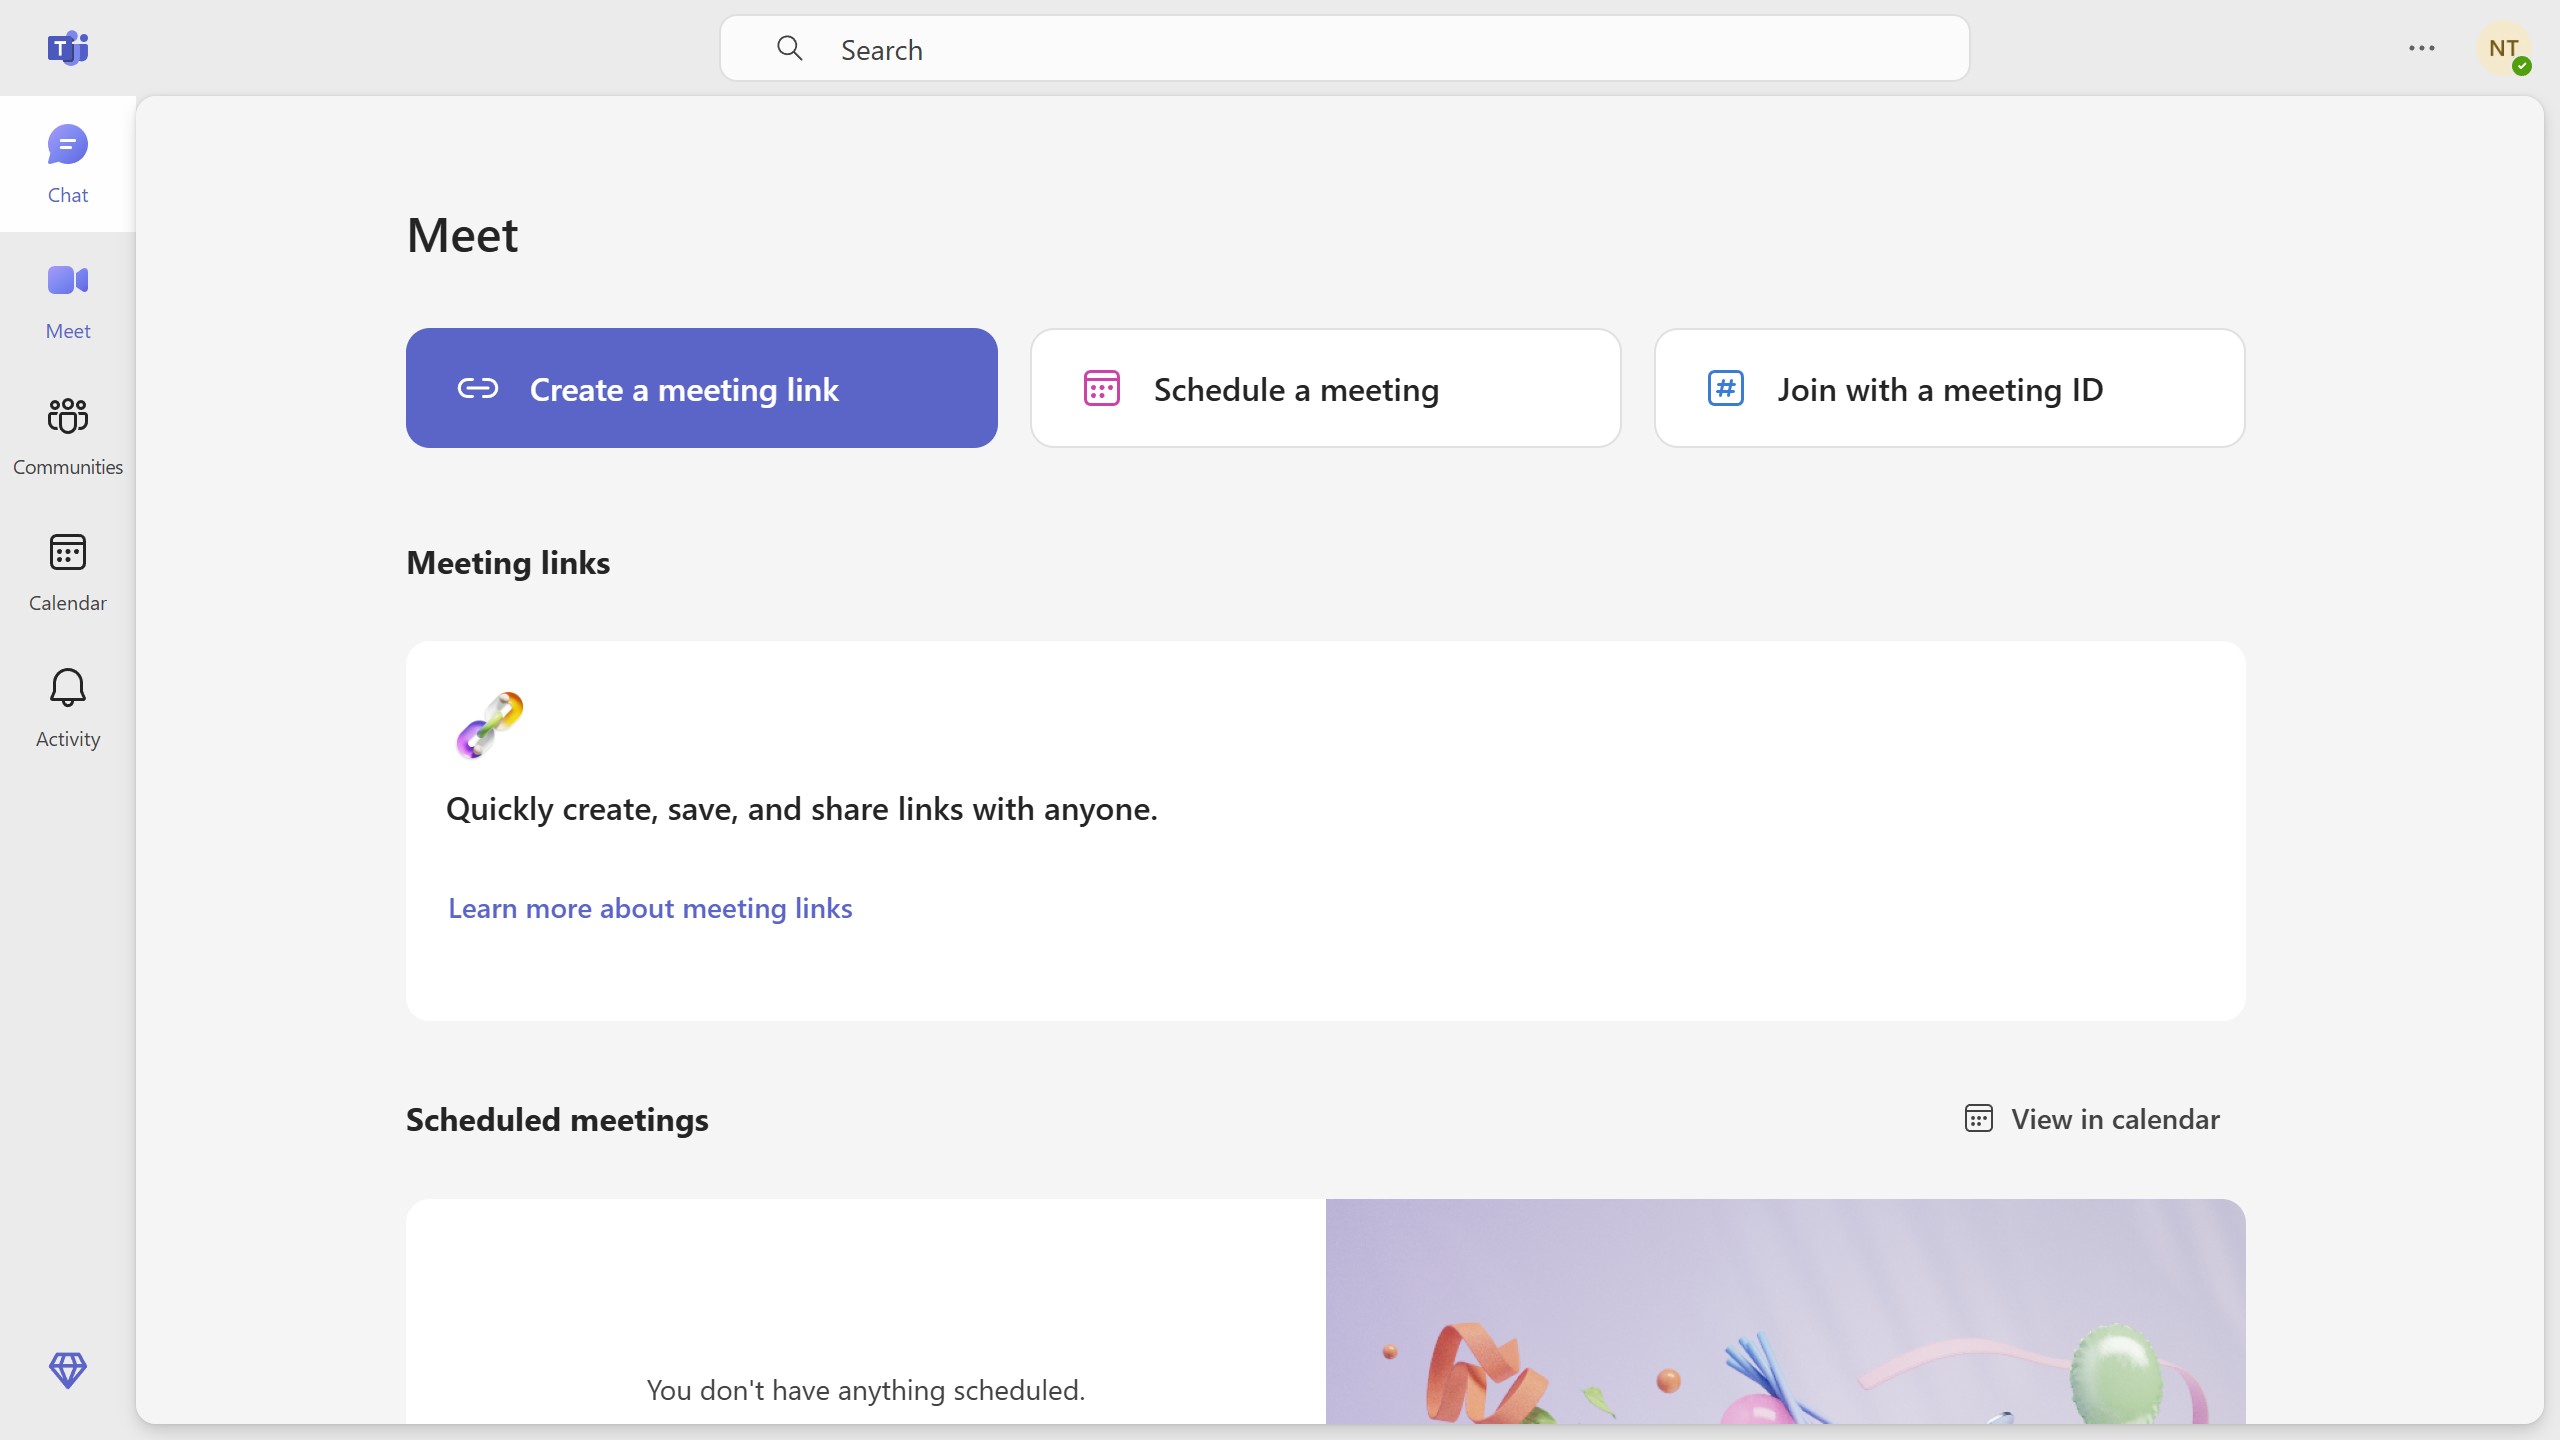Open the NT profile avatar
Screen dimensions: 2560x1440
pyautogui.click(x=2503, y=48)
